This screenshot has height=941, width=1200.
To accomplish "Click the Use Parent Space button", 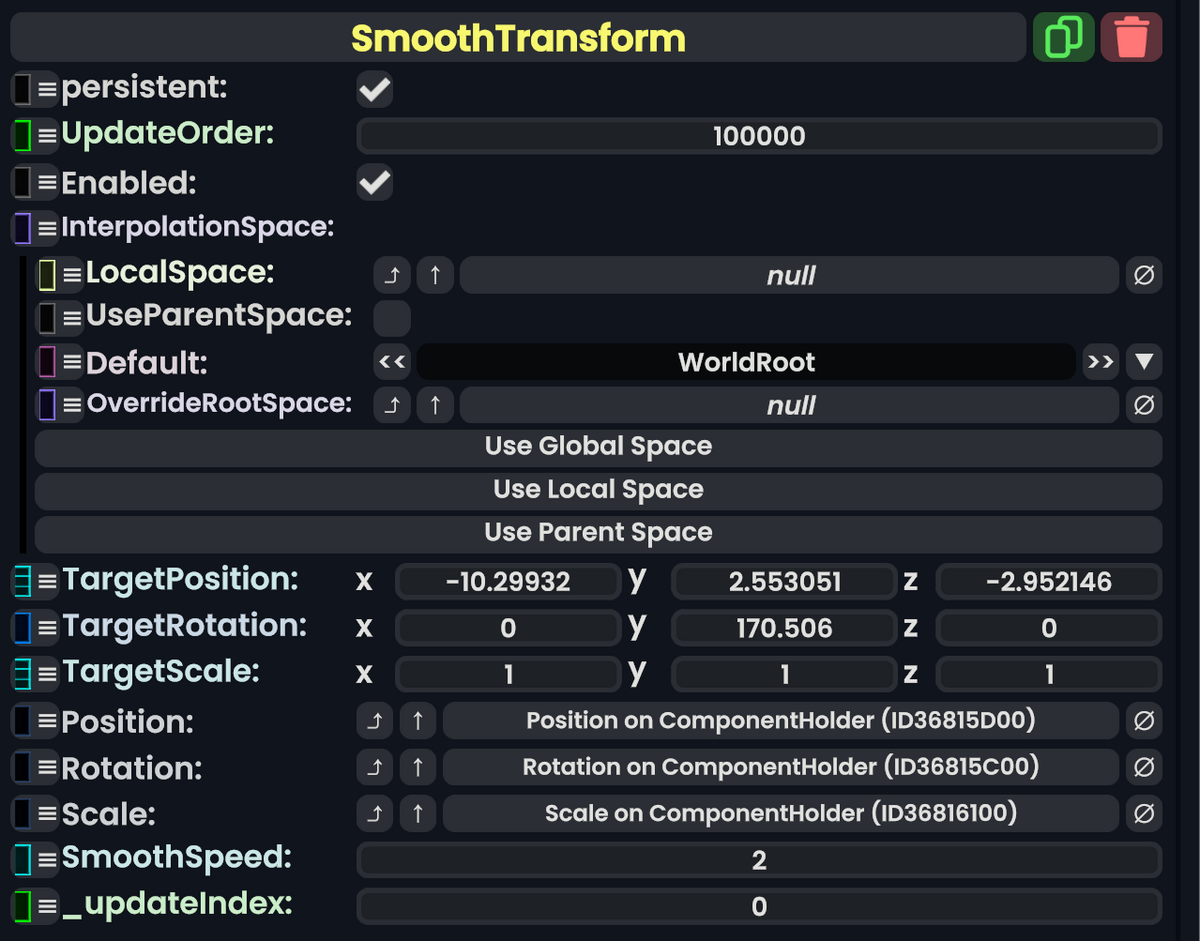I will 598,532.
